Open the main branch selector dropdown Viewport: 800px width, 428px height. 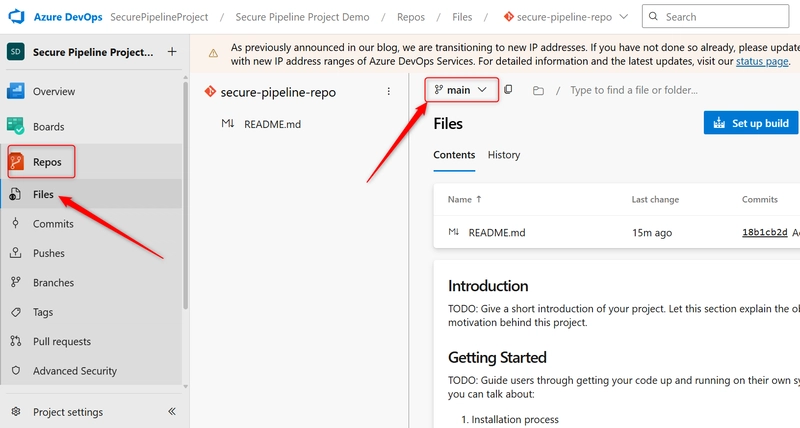pos(462,90)
